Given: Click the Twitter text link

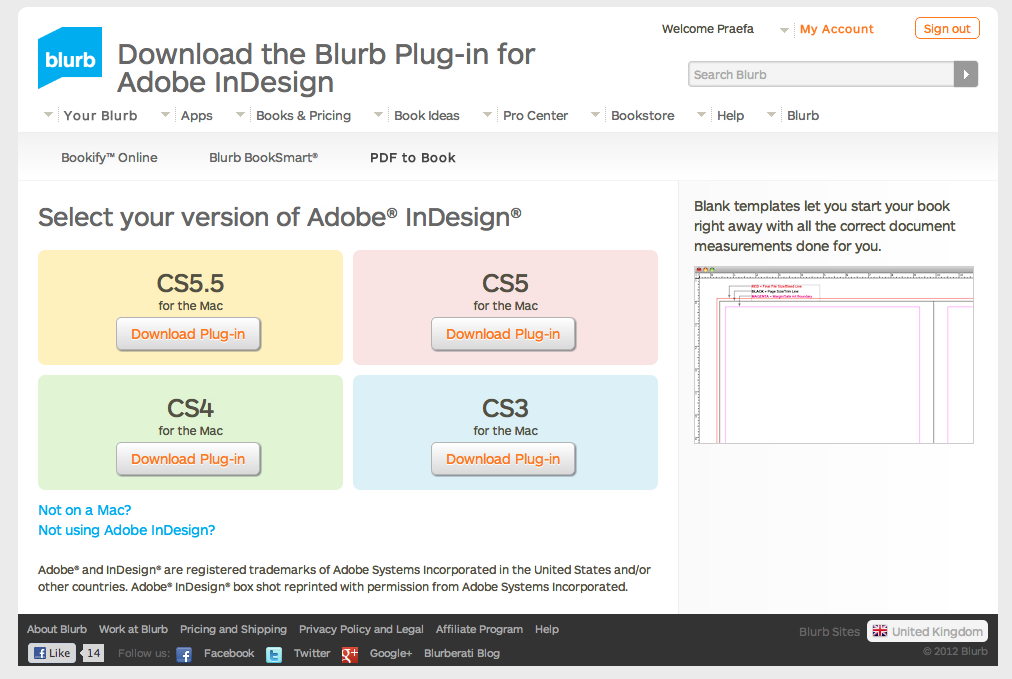Looking at the screenshot, I should 312,653.
